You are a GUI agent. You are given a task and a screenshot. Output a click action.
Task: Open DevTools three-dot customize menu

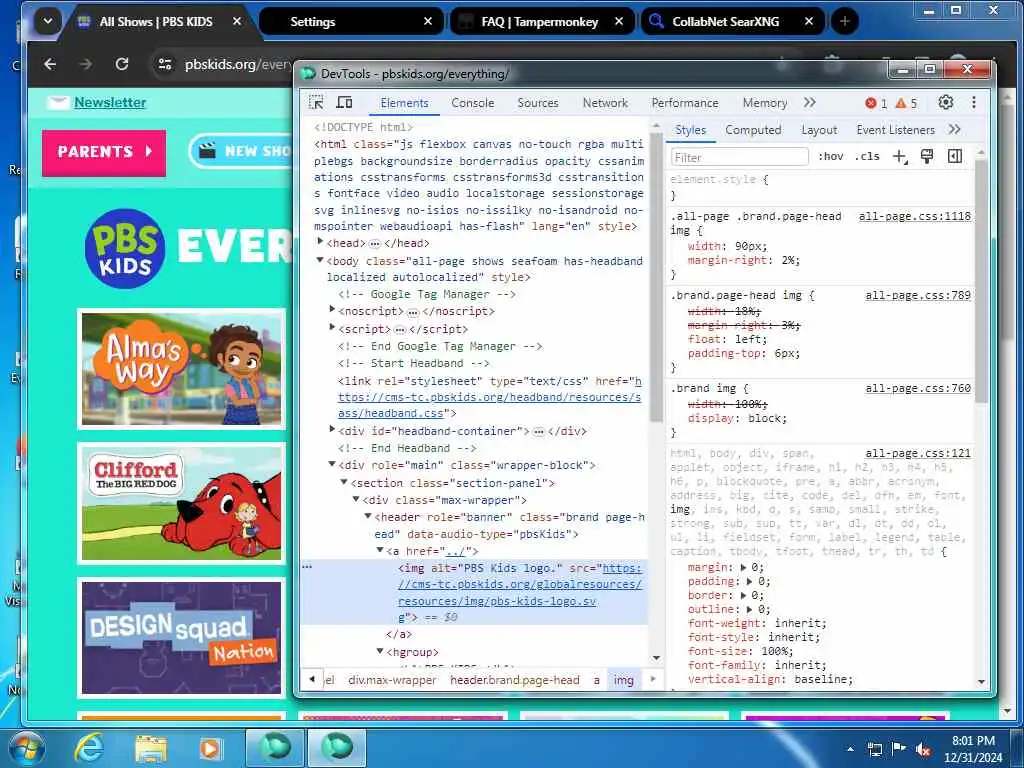pyautogui.click(x=974, y=103)
